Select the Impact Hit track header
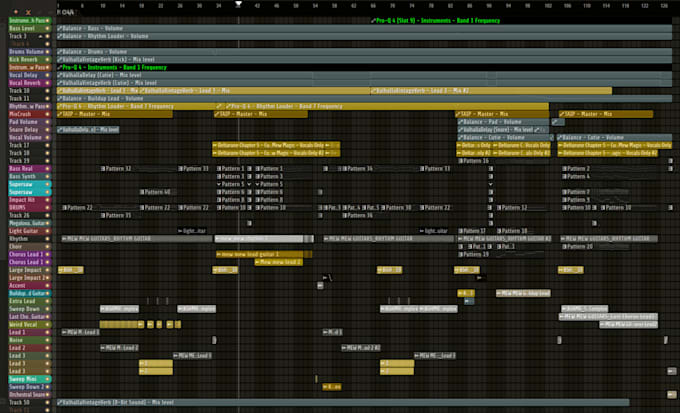The width and height of the screenshot is (680, 413). (30, 200)
